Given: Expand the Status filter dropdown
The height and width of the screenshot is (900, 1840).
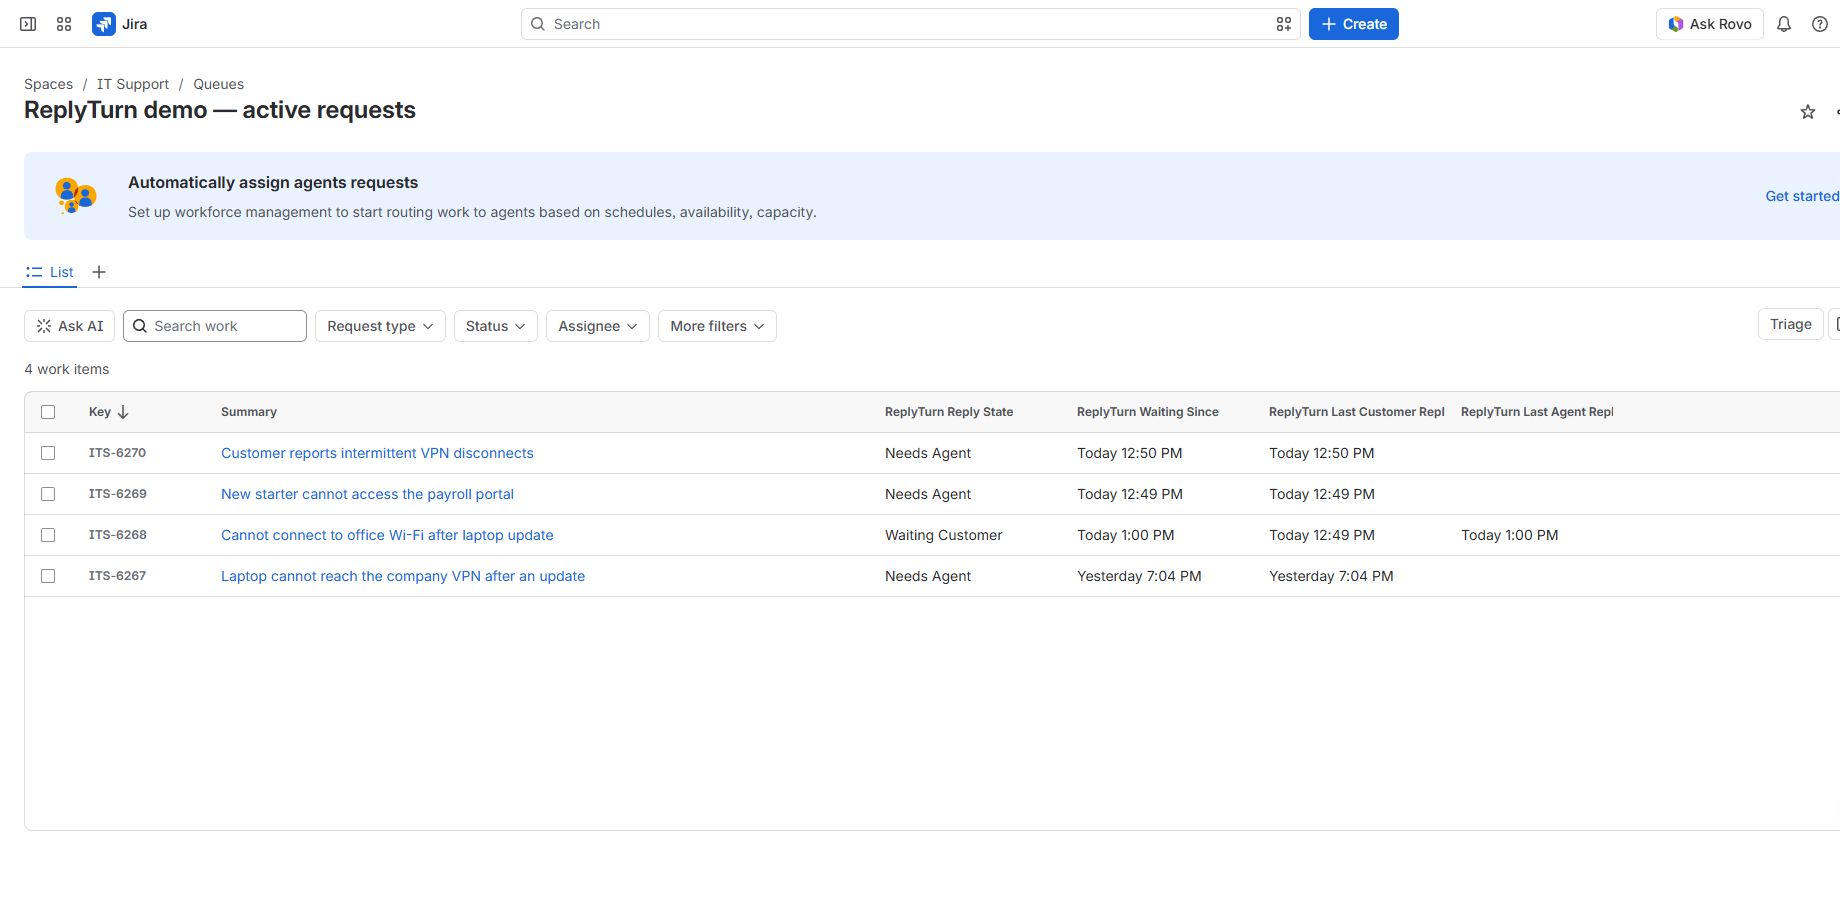Looking at the screenshot, I should [x=495, y=326].
